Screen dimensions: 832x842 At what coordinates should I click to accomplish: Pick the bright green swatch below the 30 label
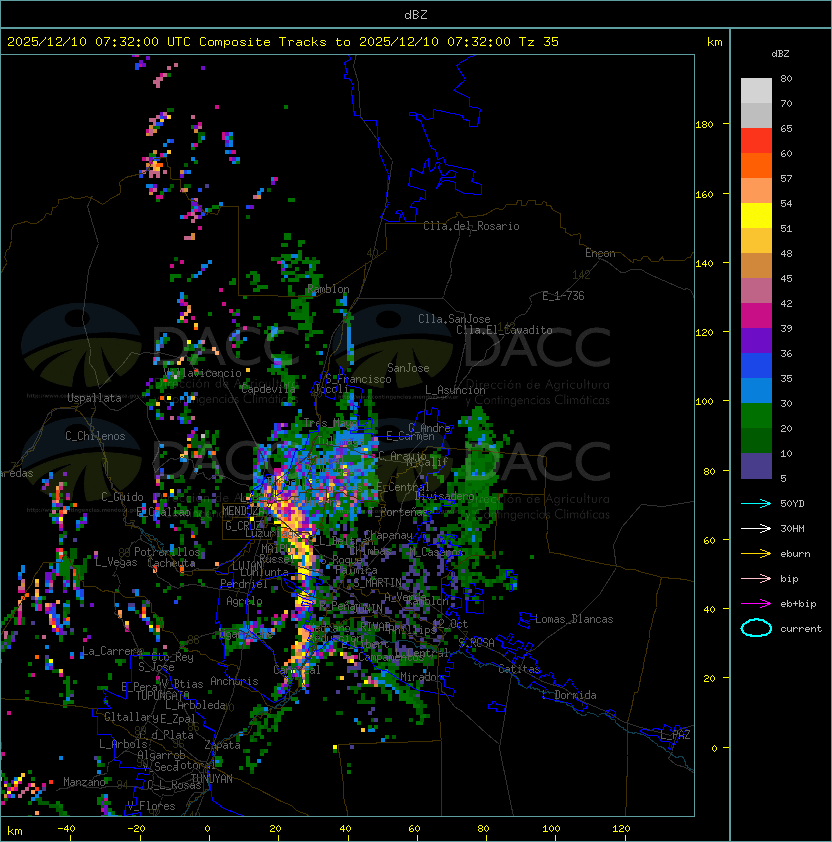coord(756,416)
